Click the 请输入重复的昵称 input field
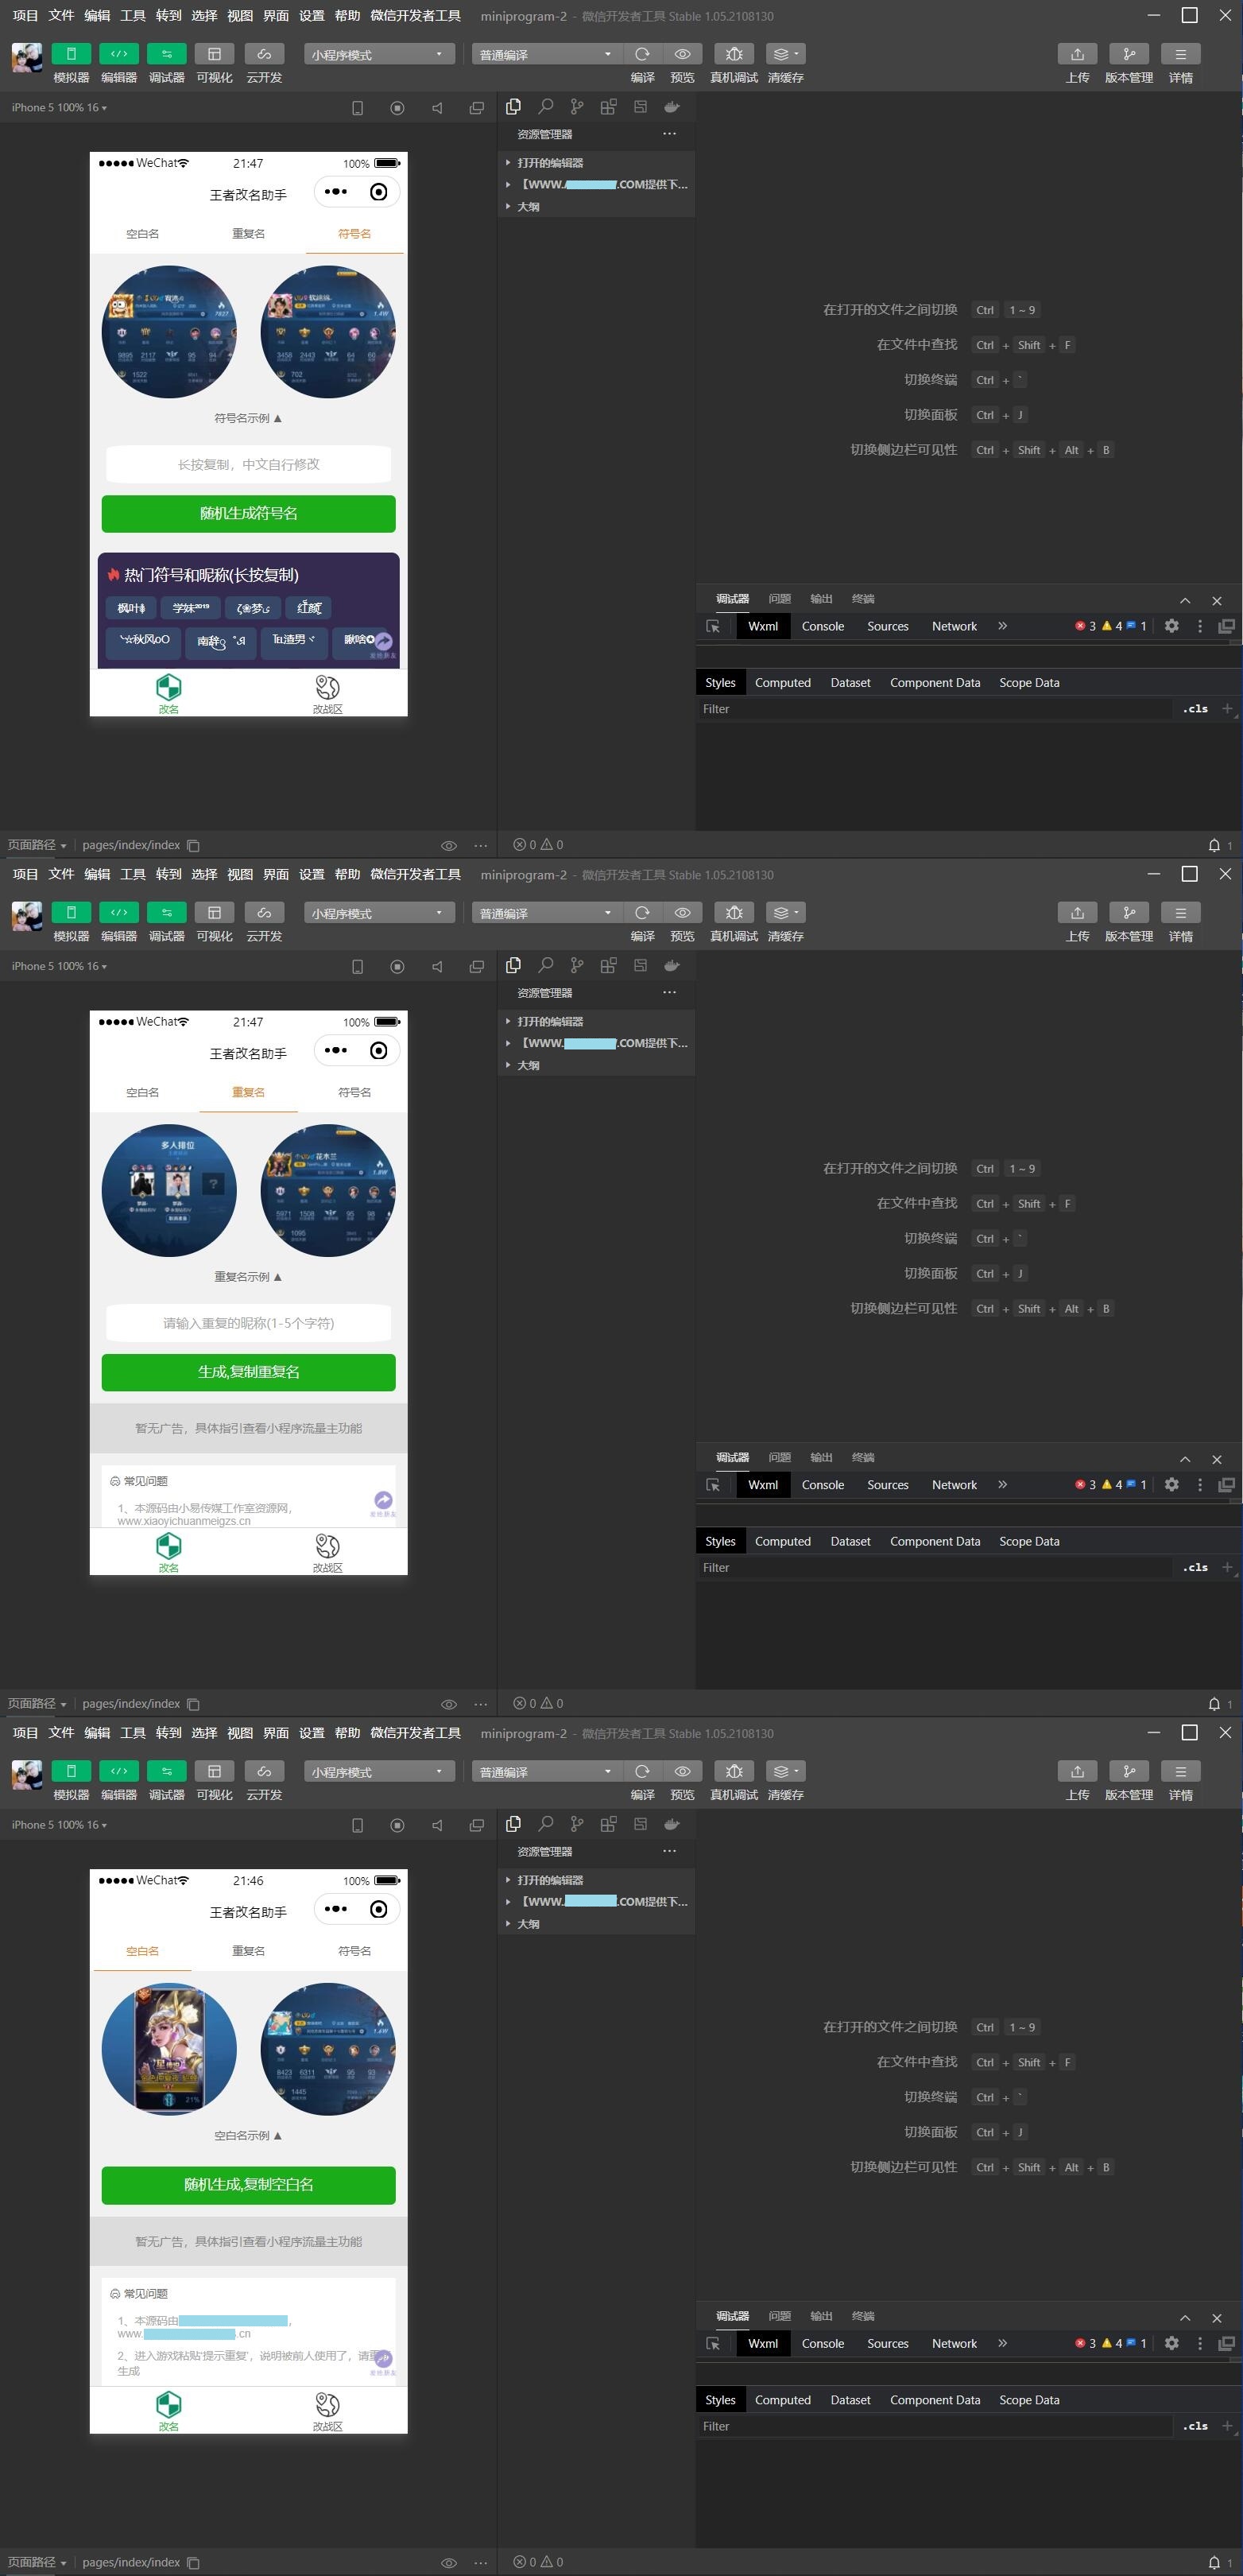The image size is (1243, 2576). coord(248,1323)
